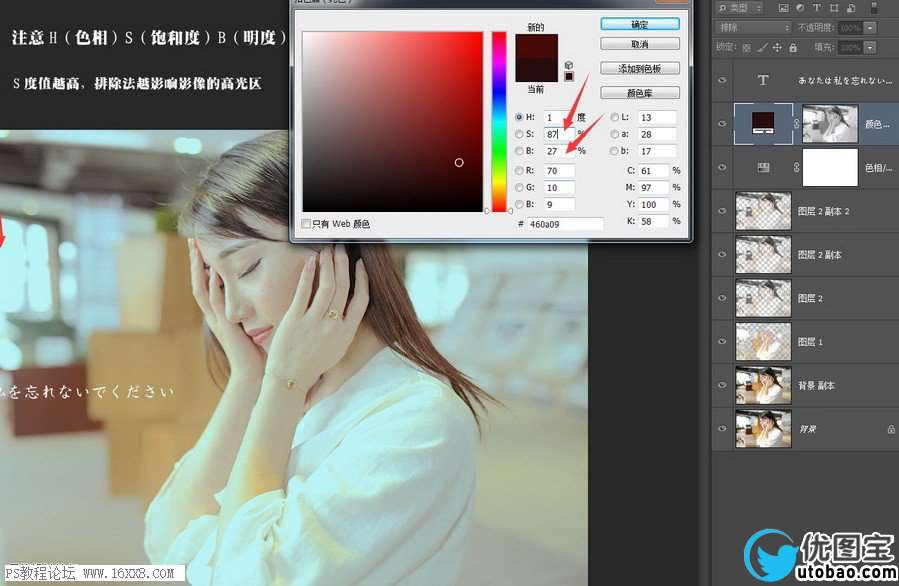Open the opacity 不透明度 dropdown arrow
Screen dimensions: 899x586
click(869, 28)
